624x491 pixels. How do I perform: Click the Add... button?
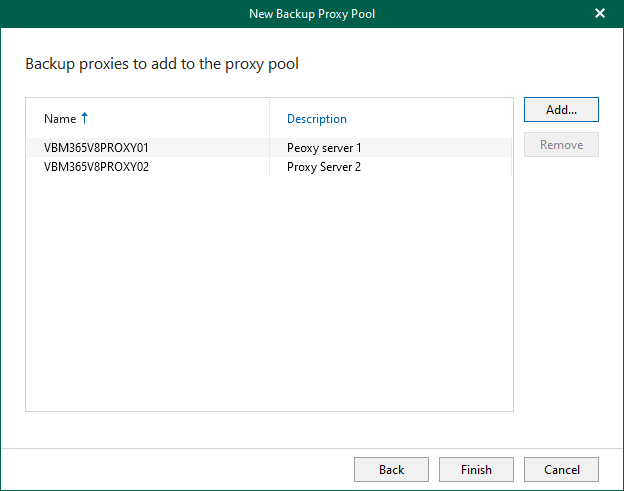click(561, 109)
